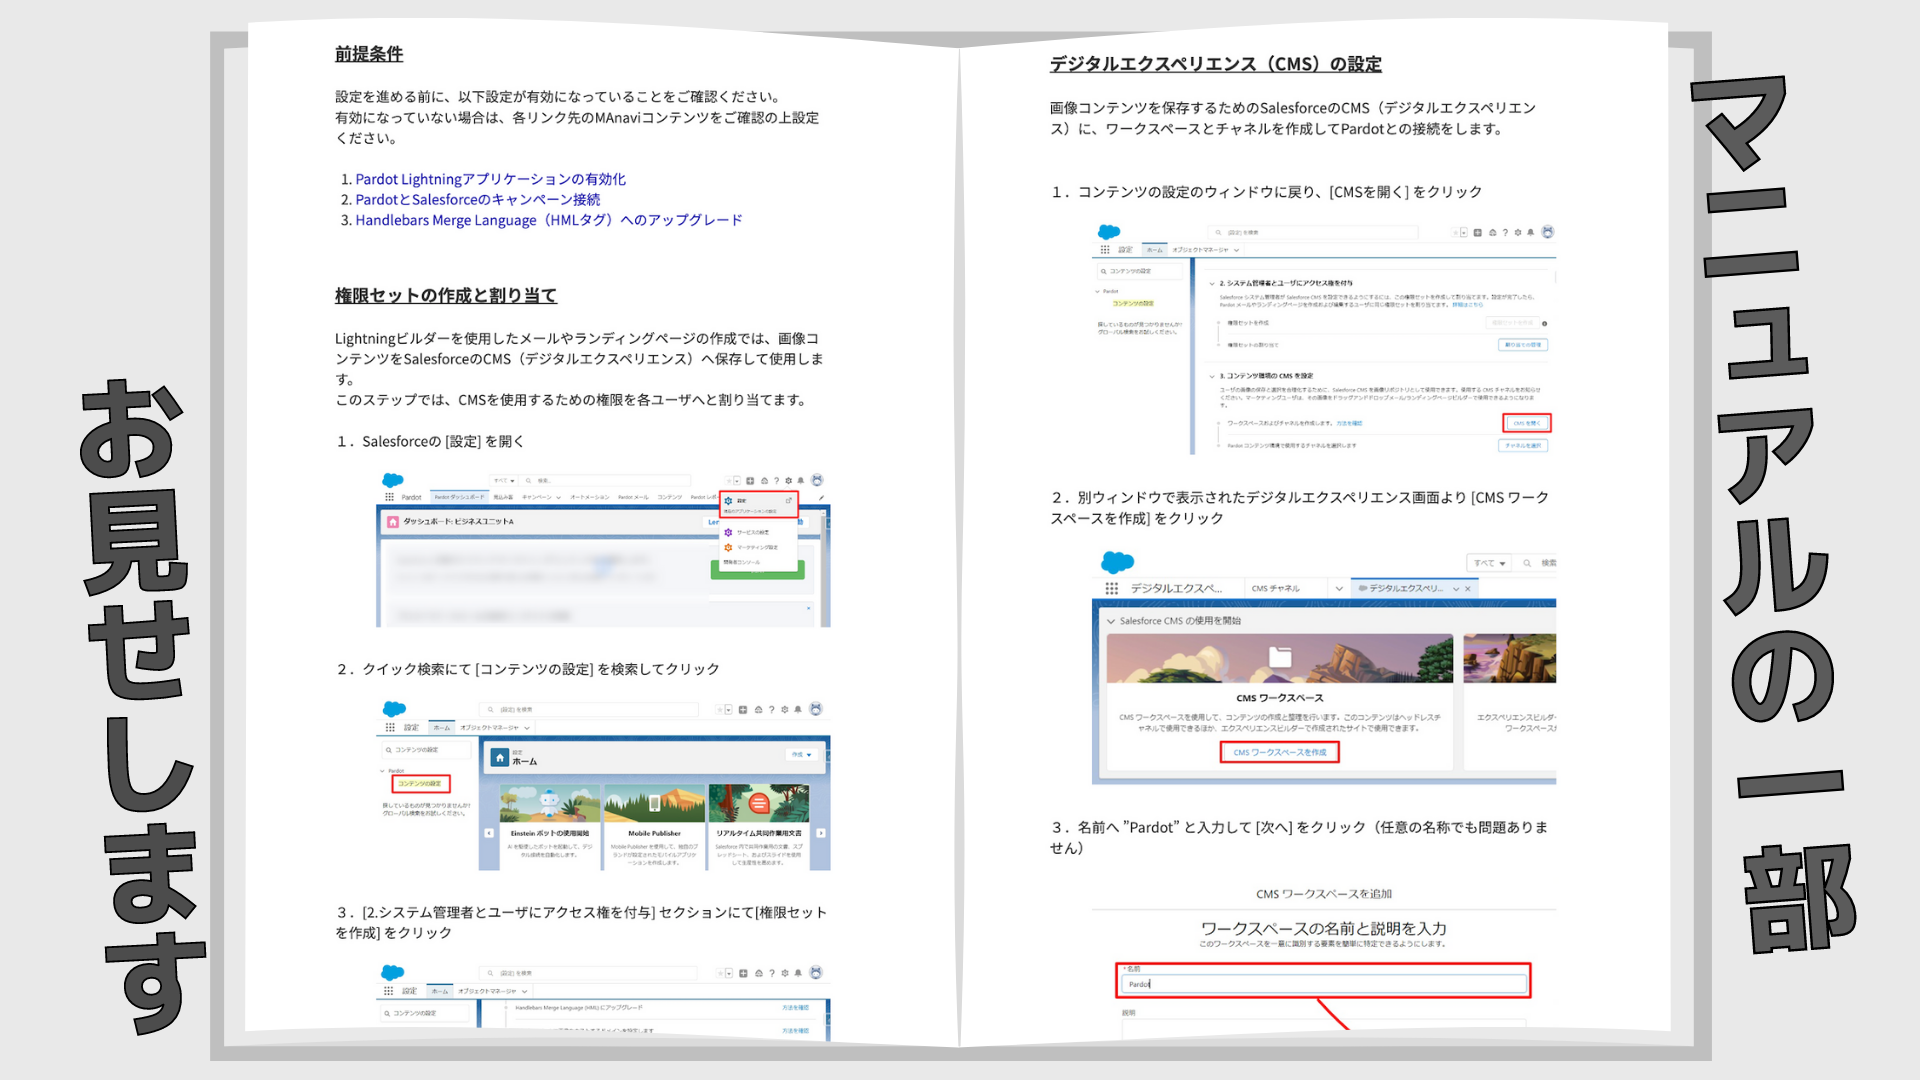Click 割り当ての管理 button in content setup screenshot

pos(1523,345)
